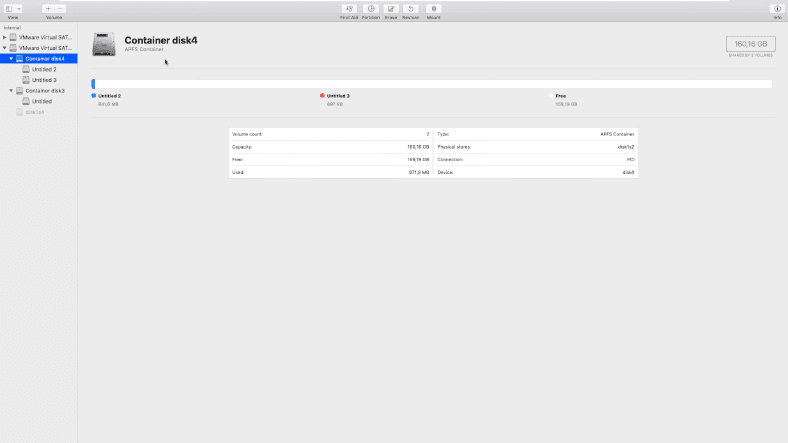Click the Untitled 2 volume icon in sidebar
The image size is (788, 443).
(26, 69)
